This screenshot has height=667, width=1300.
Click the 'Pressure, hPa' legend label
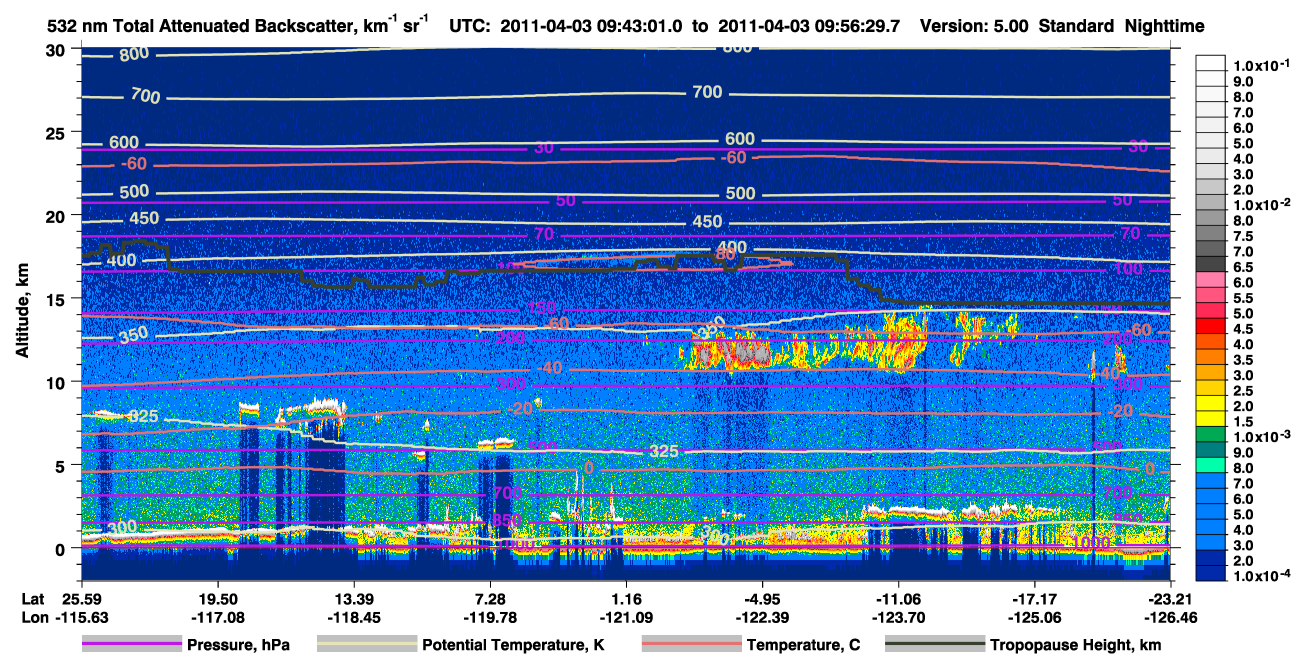pos(238,645)
